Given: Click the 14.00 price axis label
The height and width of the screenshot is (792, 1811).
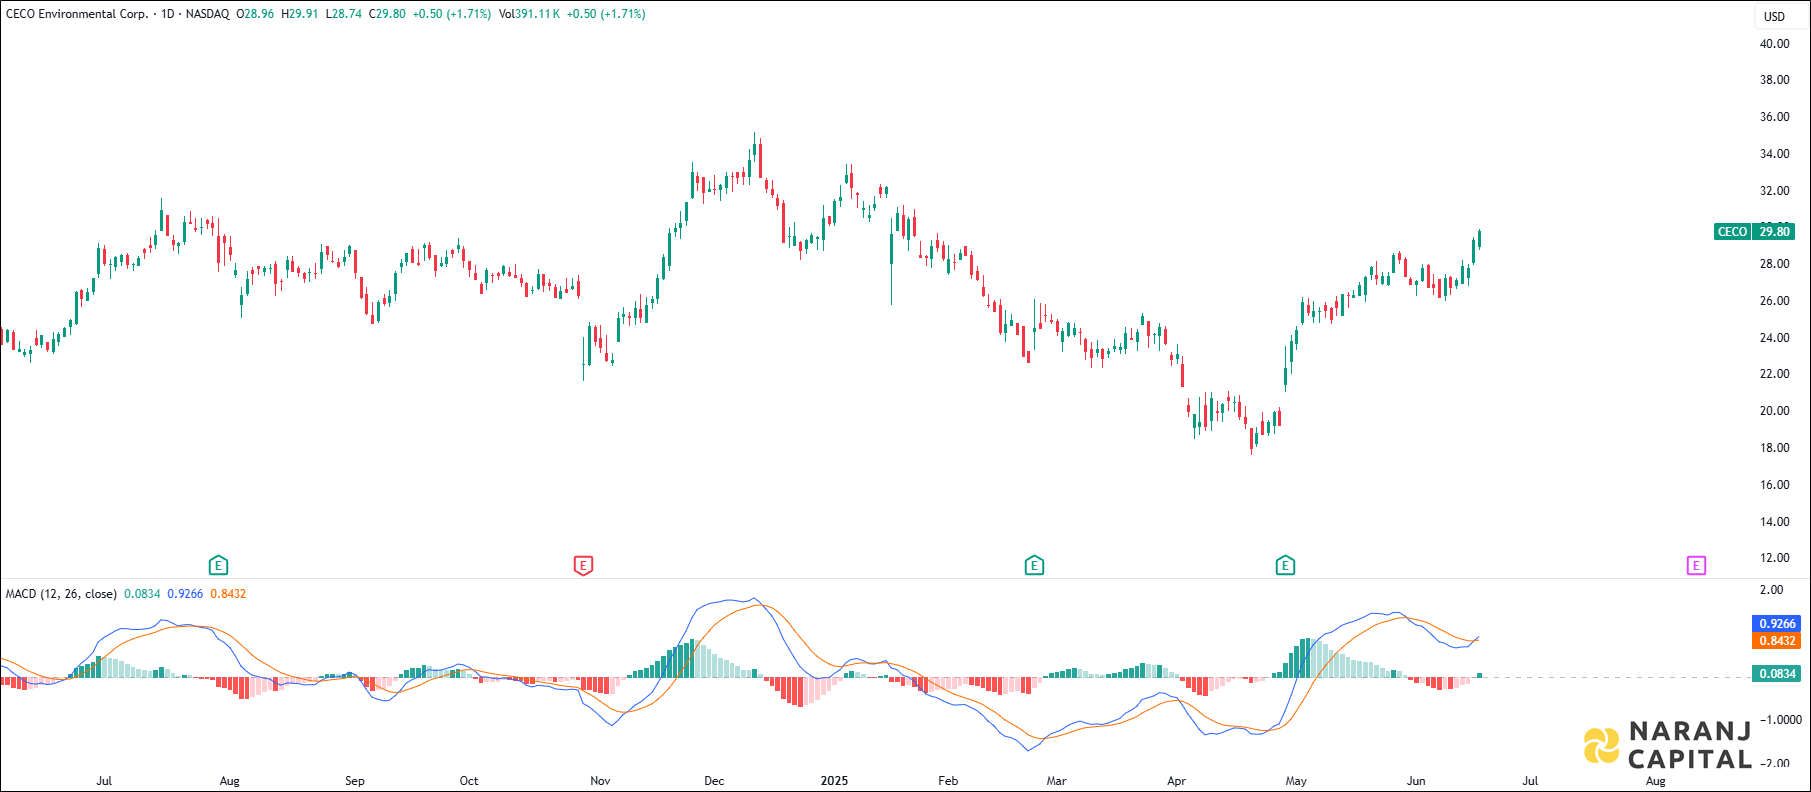Looking at the screenshot, I should [1775, 522].
